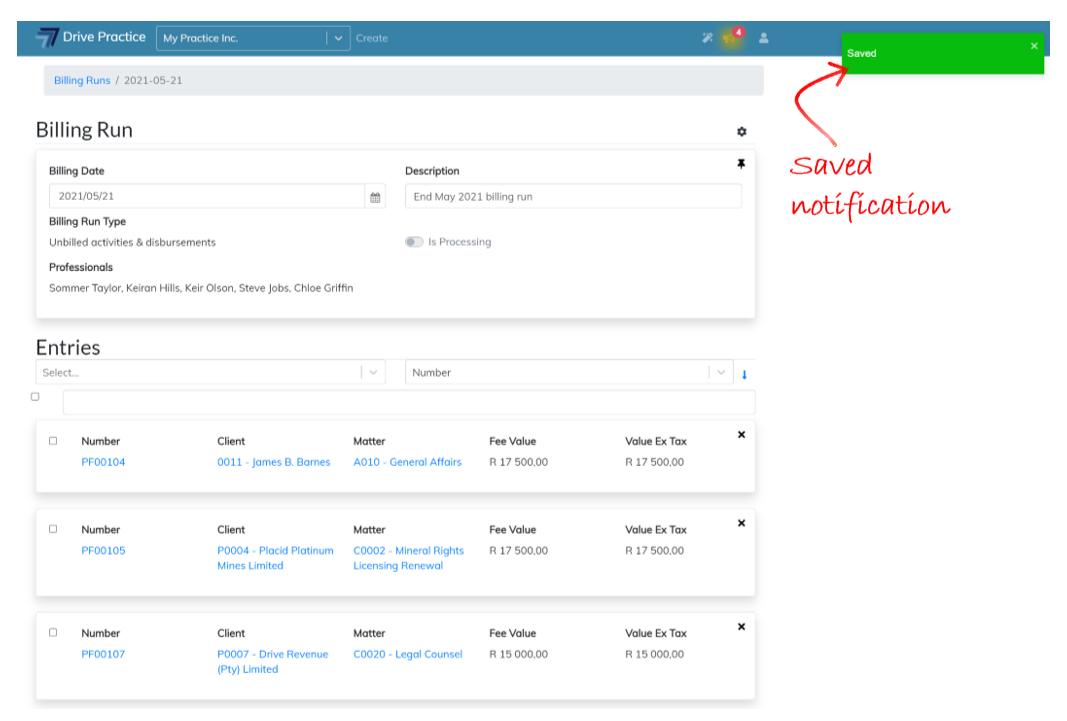Toggle the entries sort direction arrow
Viewport: 1067px width, 721px height.
pos(744,375)
